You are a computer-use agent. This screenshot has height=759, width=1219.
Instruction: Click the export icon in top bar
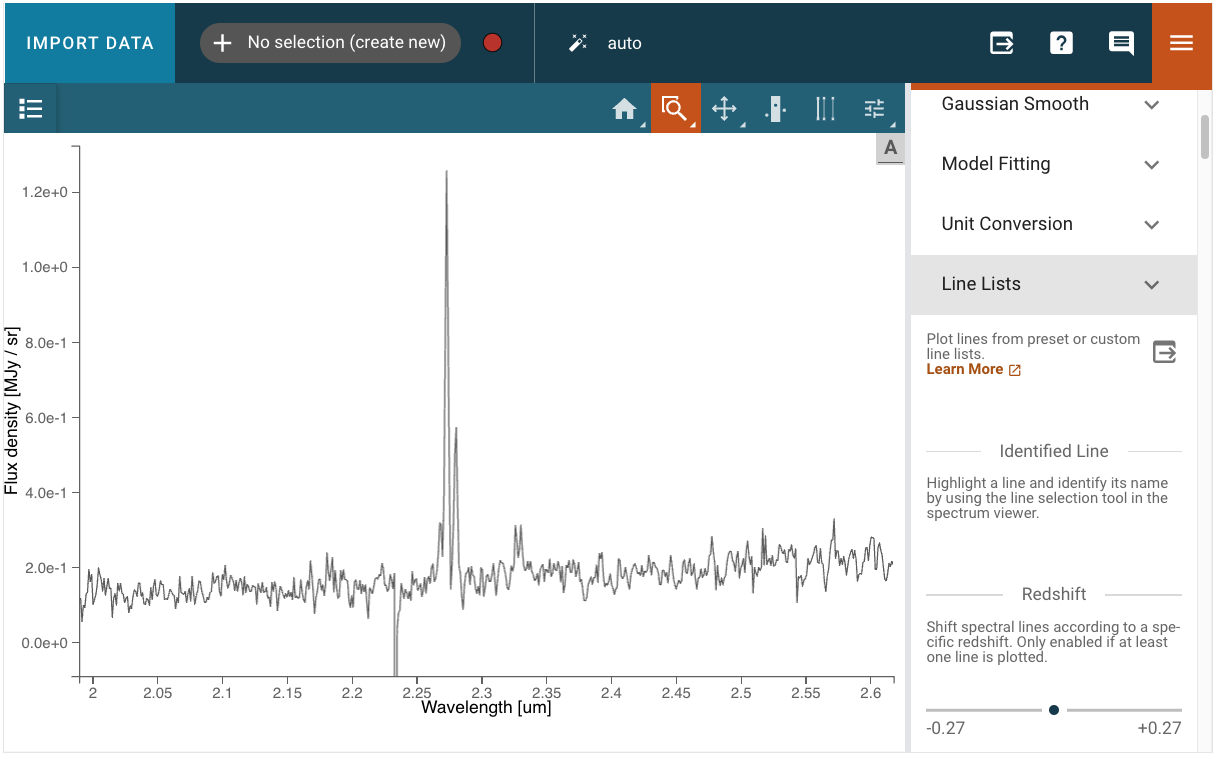tap(1001, 43)
